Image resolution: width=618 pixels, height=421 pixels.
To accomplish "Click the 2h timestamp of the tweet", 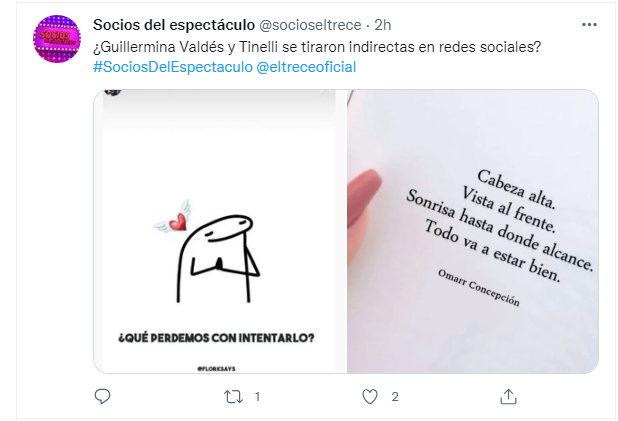I will click(382, 25).
